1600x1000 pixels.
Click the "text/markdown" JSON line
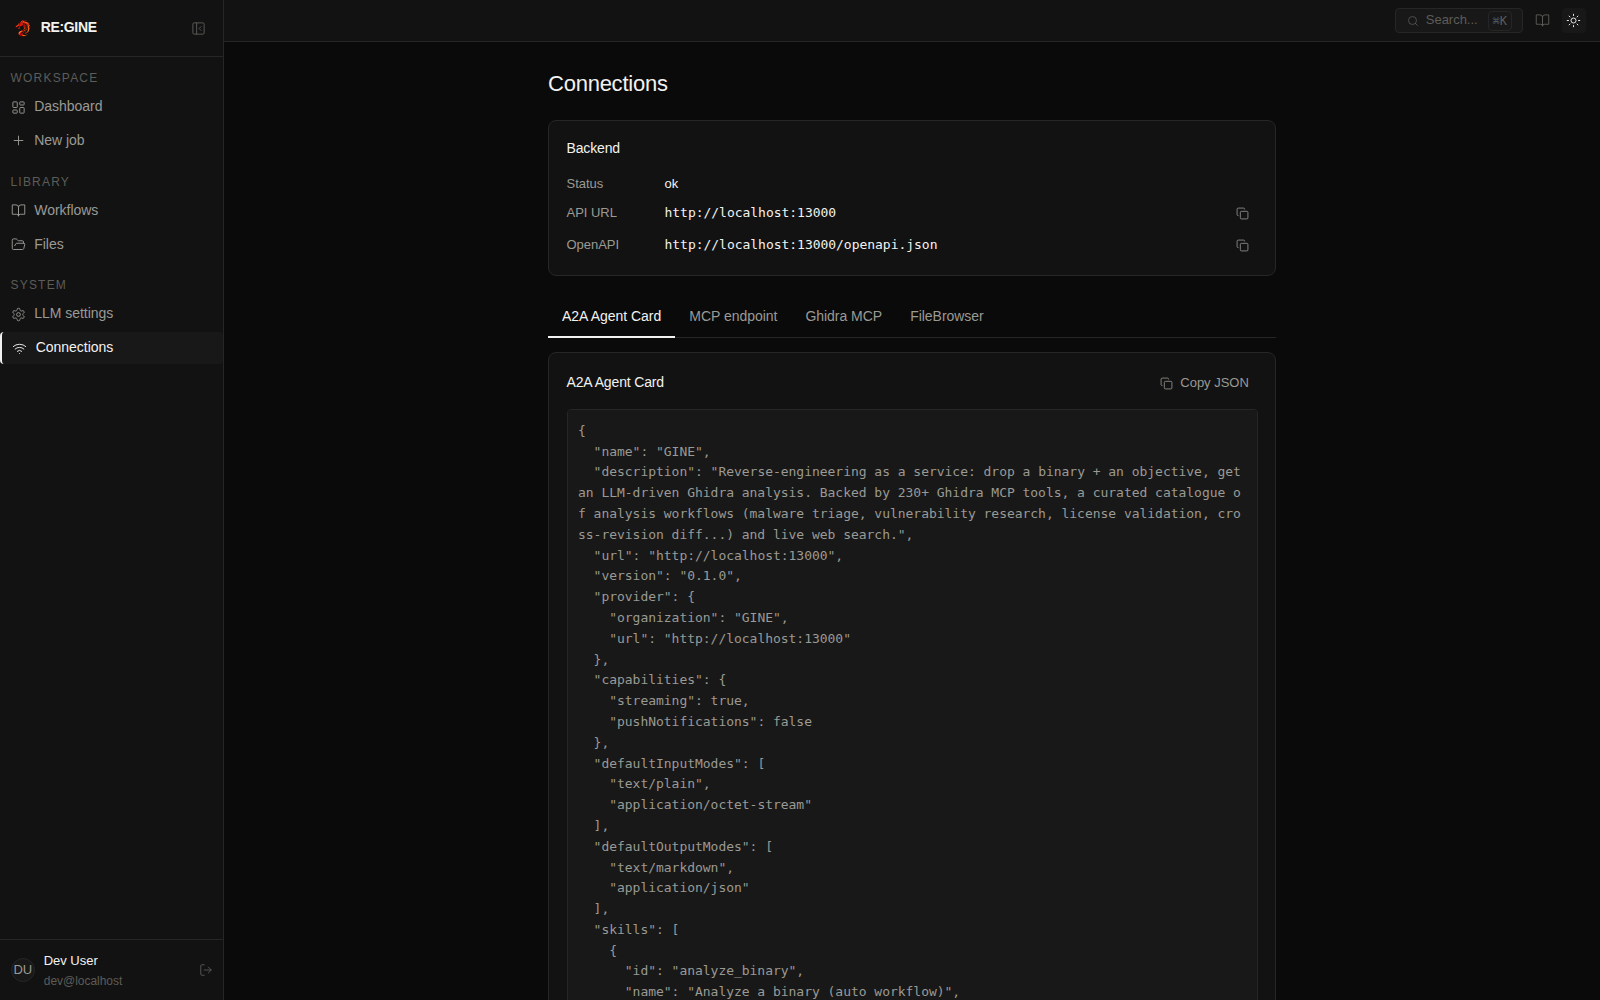[x=671, y=868]
